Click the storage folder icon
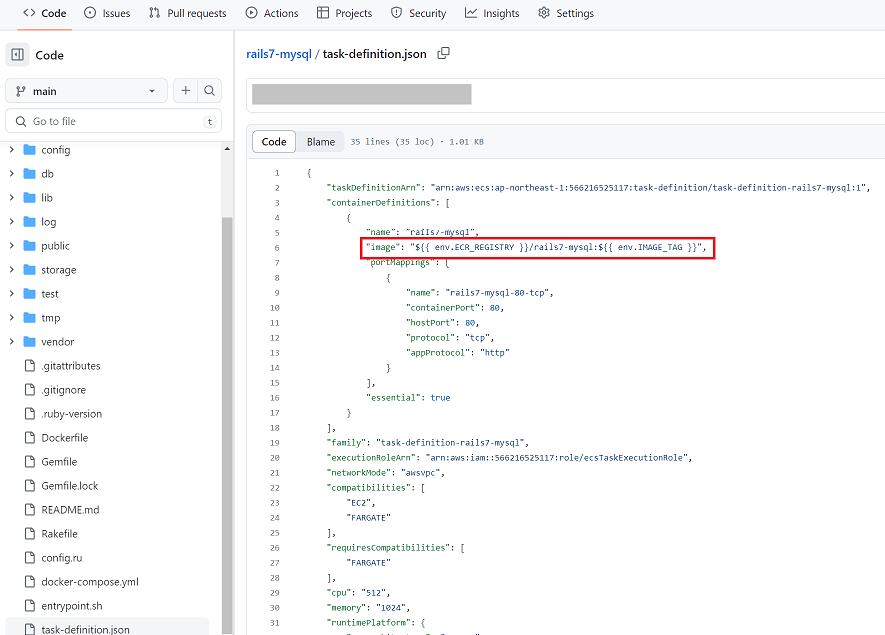885x635 pixels. click(29, 270)
